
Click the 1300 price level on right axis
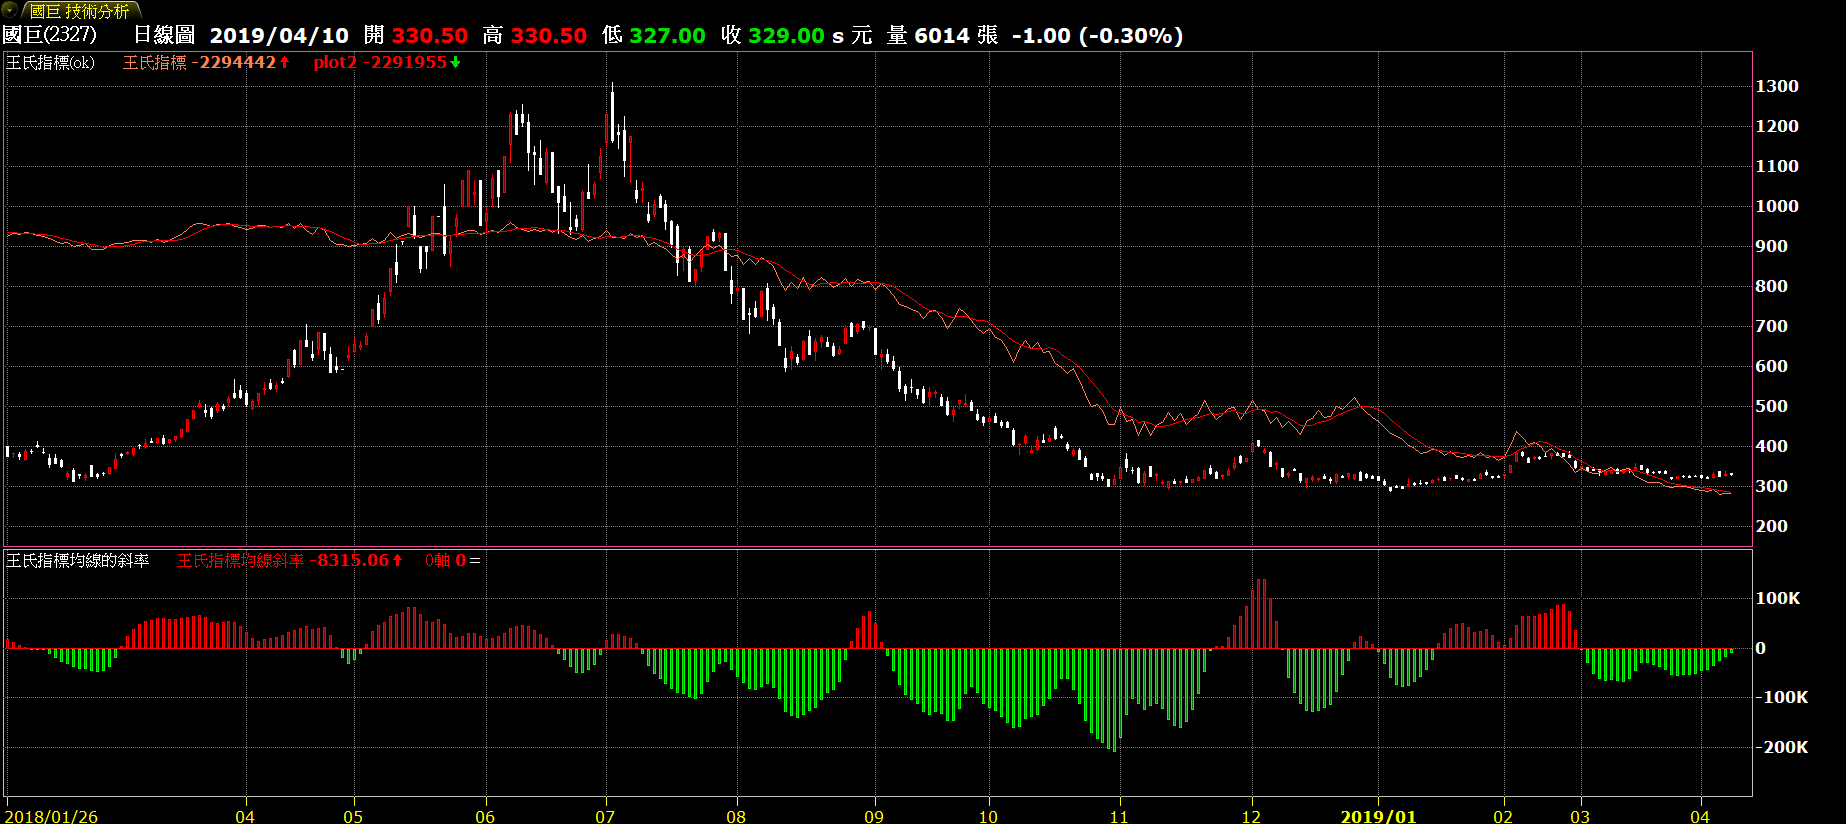(1777, 86)
